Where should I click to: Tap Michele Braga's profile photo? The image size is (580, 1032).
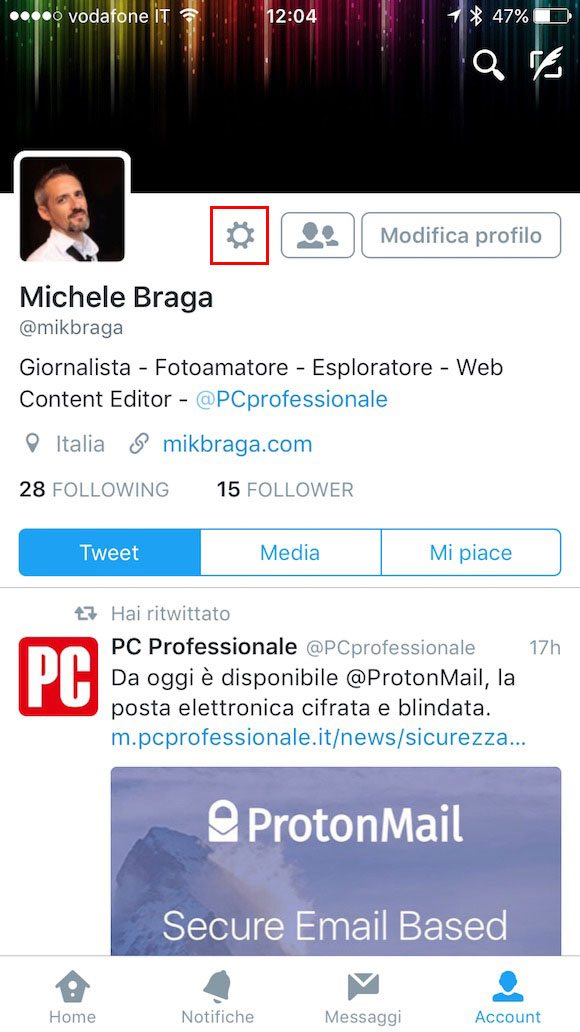pyautogui.click(x=72, y=209)
